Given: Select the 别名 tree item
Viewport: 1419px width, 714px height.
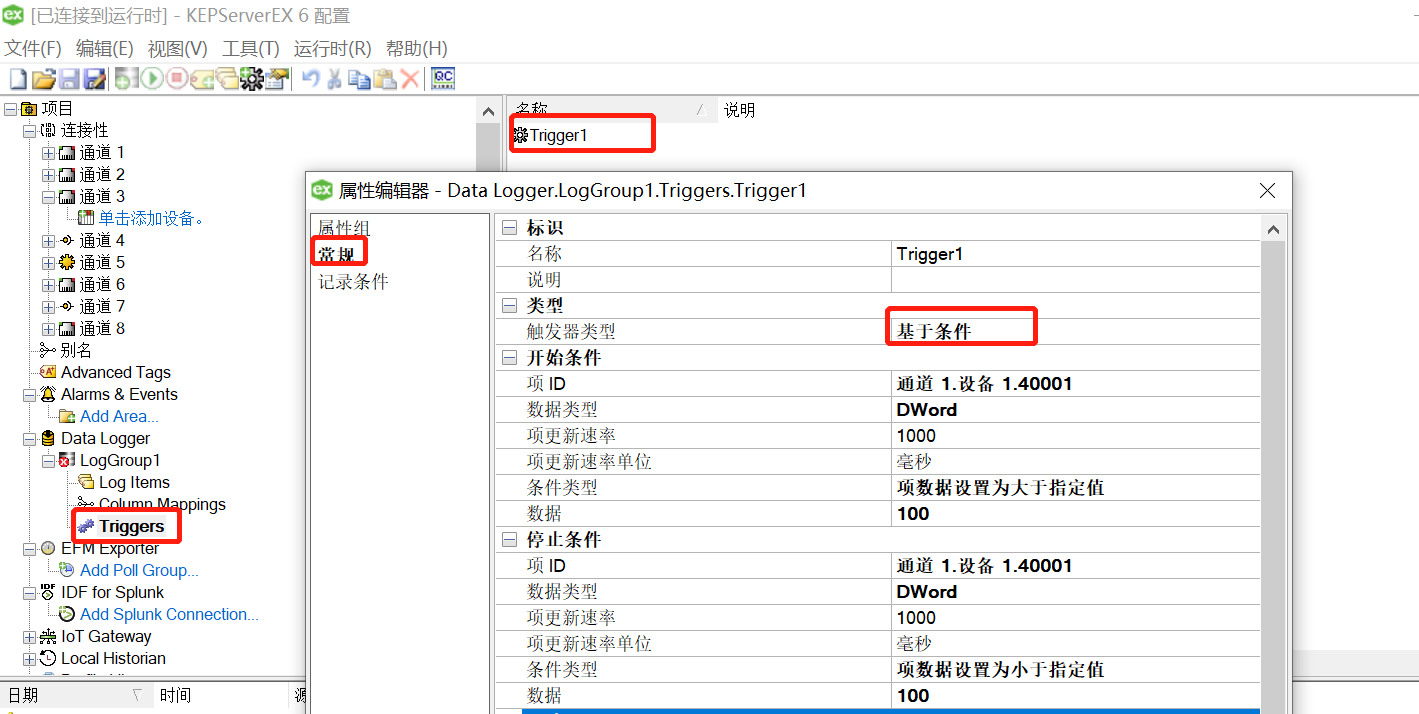Looking at the screenshot, I should pyautogui.click(x=76, y=350).
